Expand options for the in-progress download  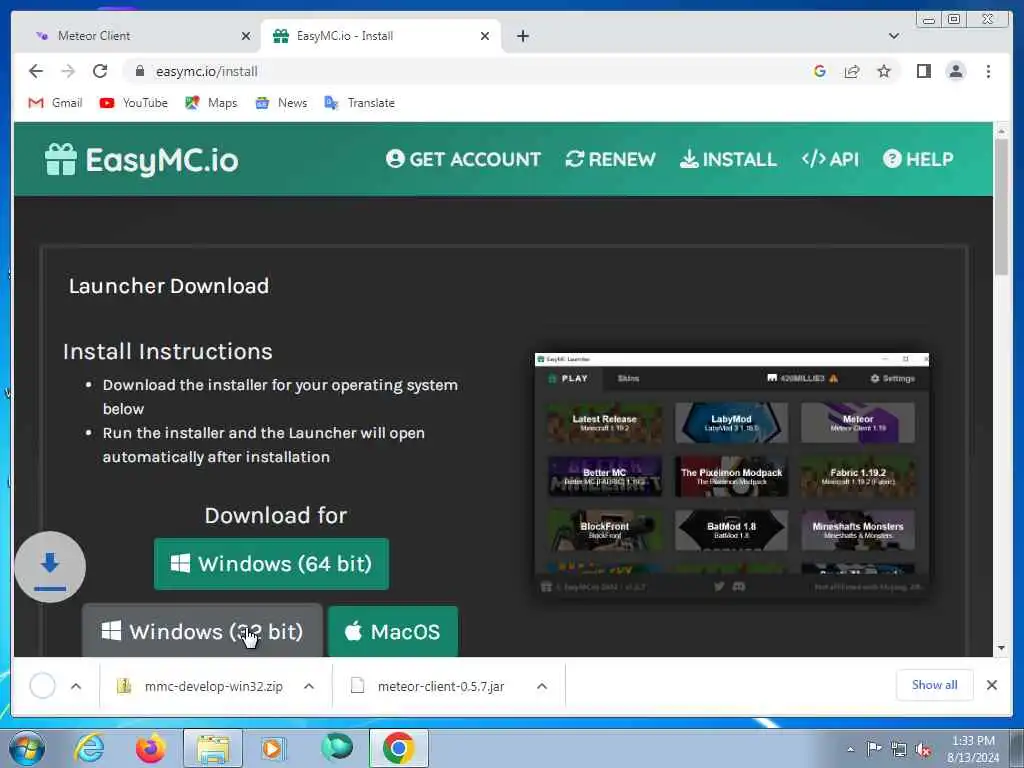76,686
